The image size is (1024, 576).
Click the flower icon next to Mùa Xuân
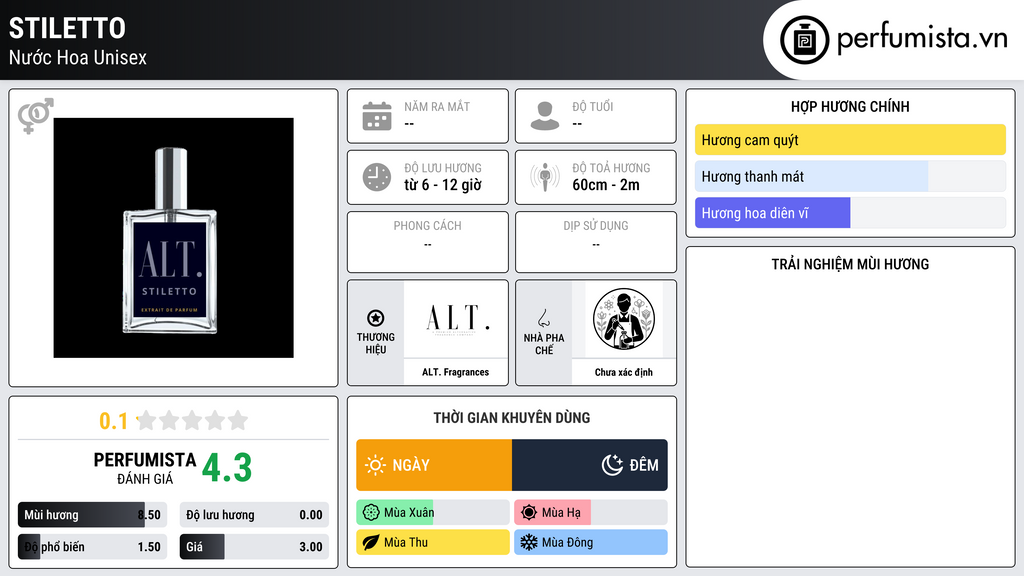coord(371,513)
